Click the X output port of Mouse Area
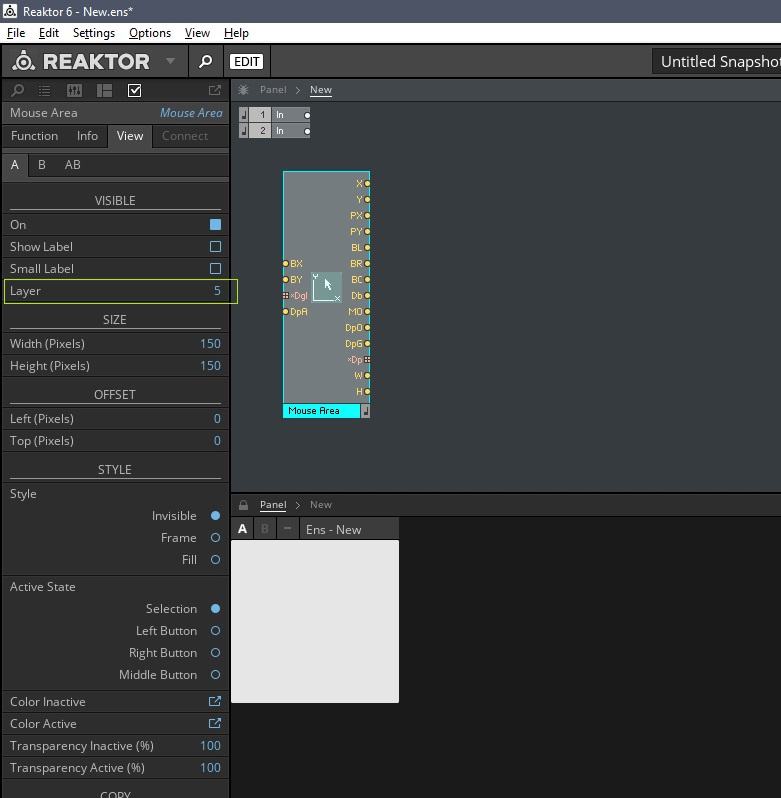 [x=367, y=183]
